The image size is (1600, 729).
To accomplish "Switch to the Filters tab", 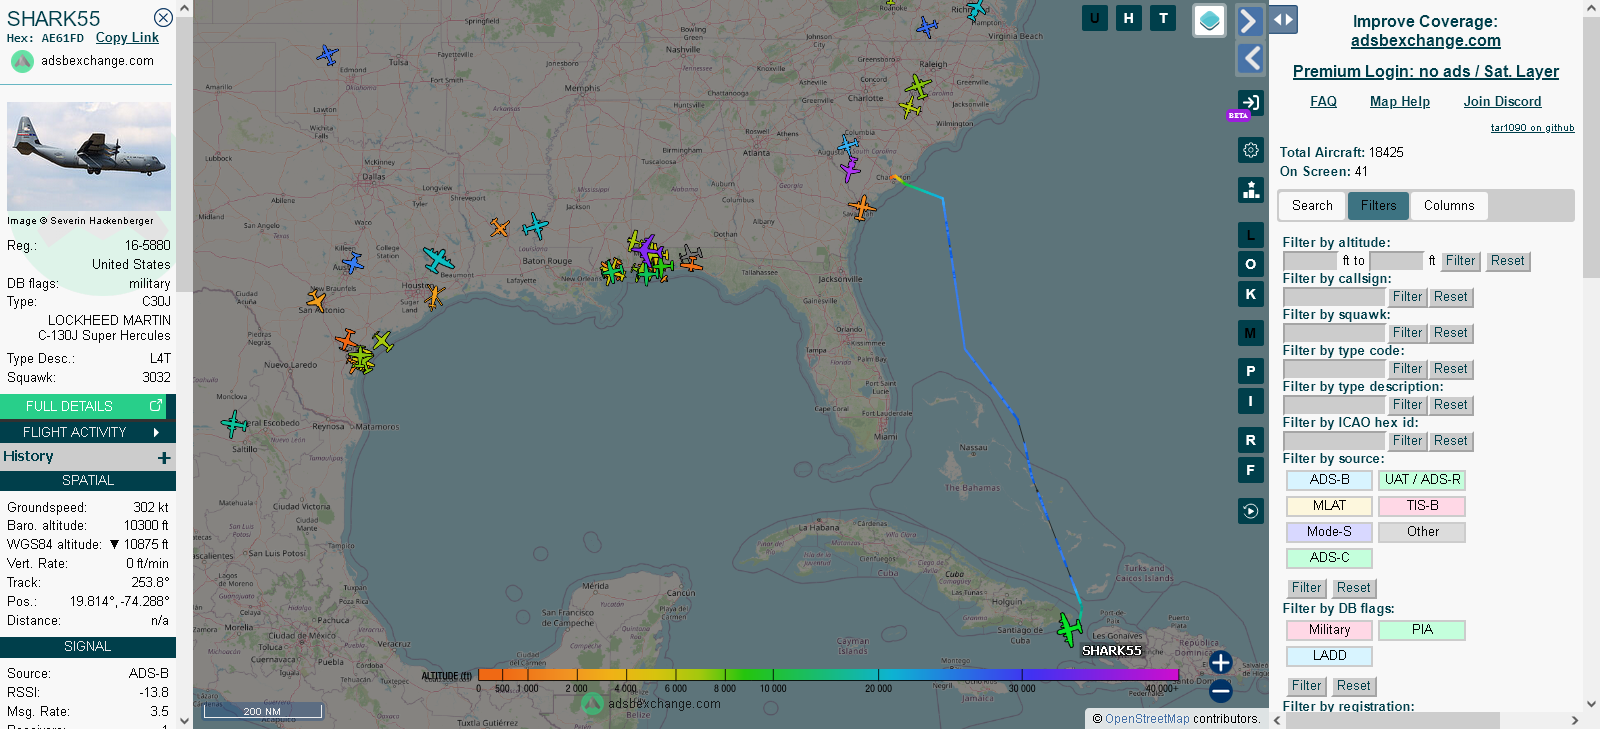I will 1378,206.
